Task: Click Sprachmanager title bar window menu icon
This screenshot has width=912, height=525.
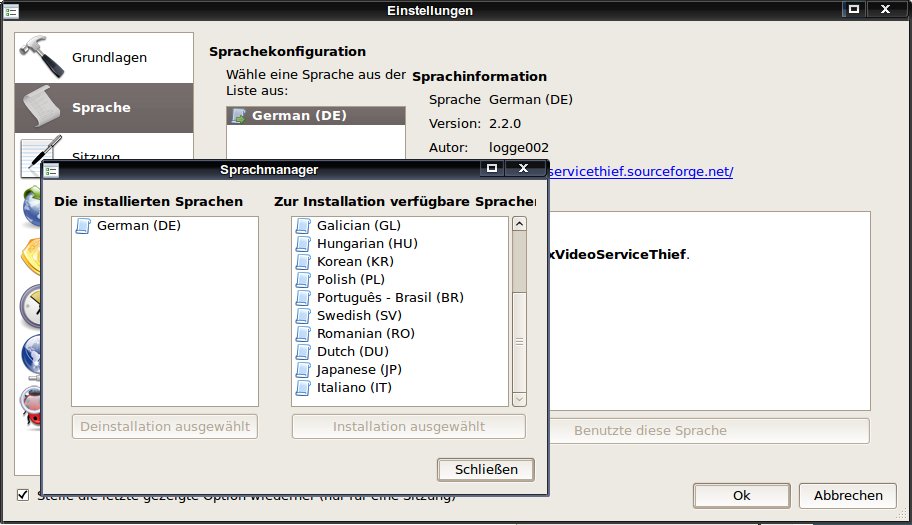Action: 51,170
